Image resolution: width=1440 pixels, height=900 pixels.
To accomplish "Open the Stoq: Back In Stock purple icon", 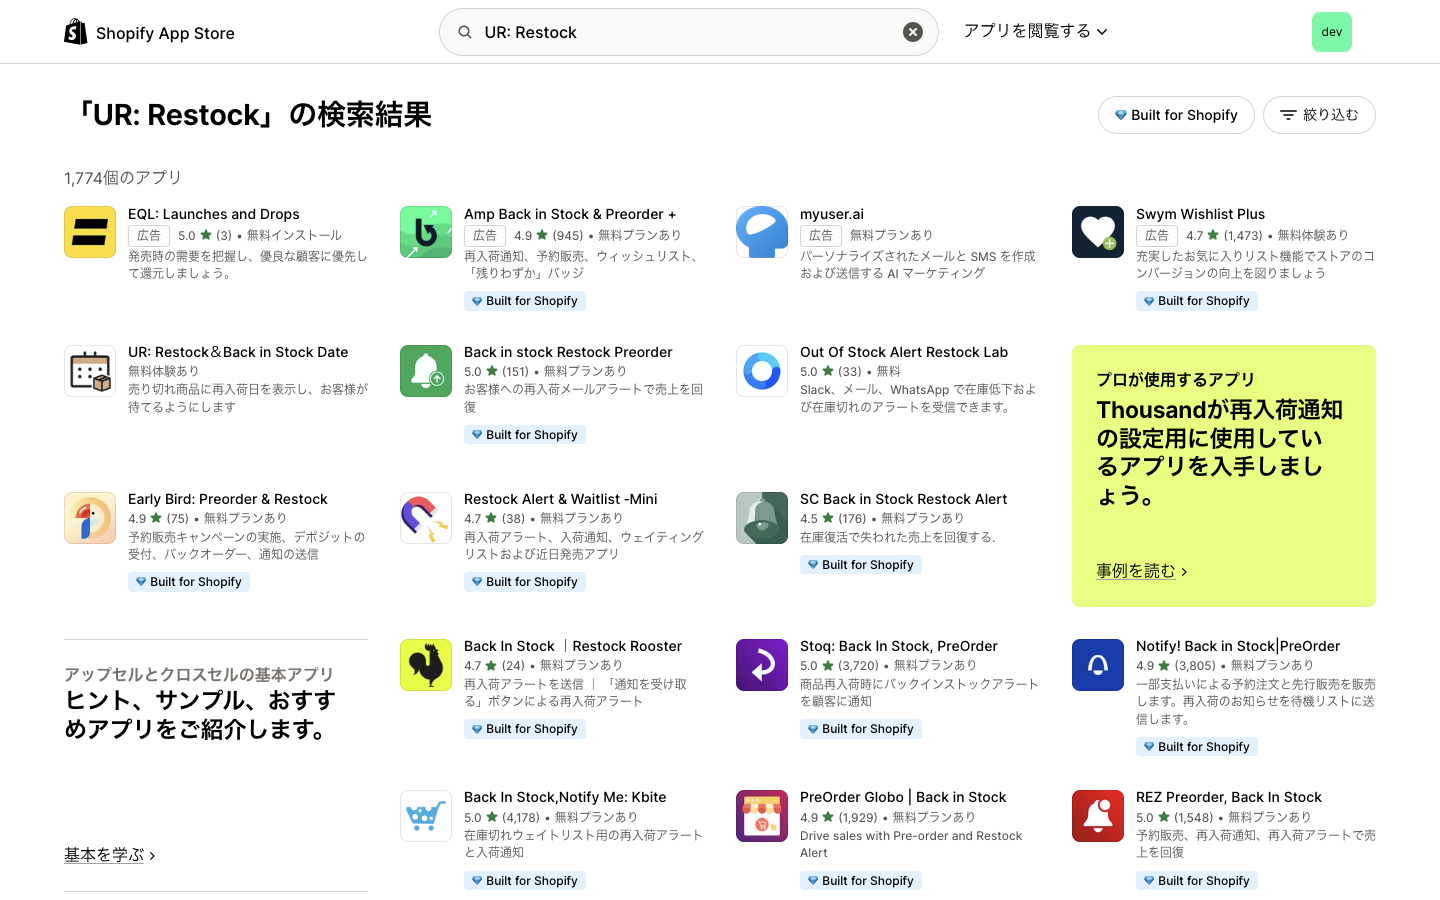I will pos(762,665).
